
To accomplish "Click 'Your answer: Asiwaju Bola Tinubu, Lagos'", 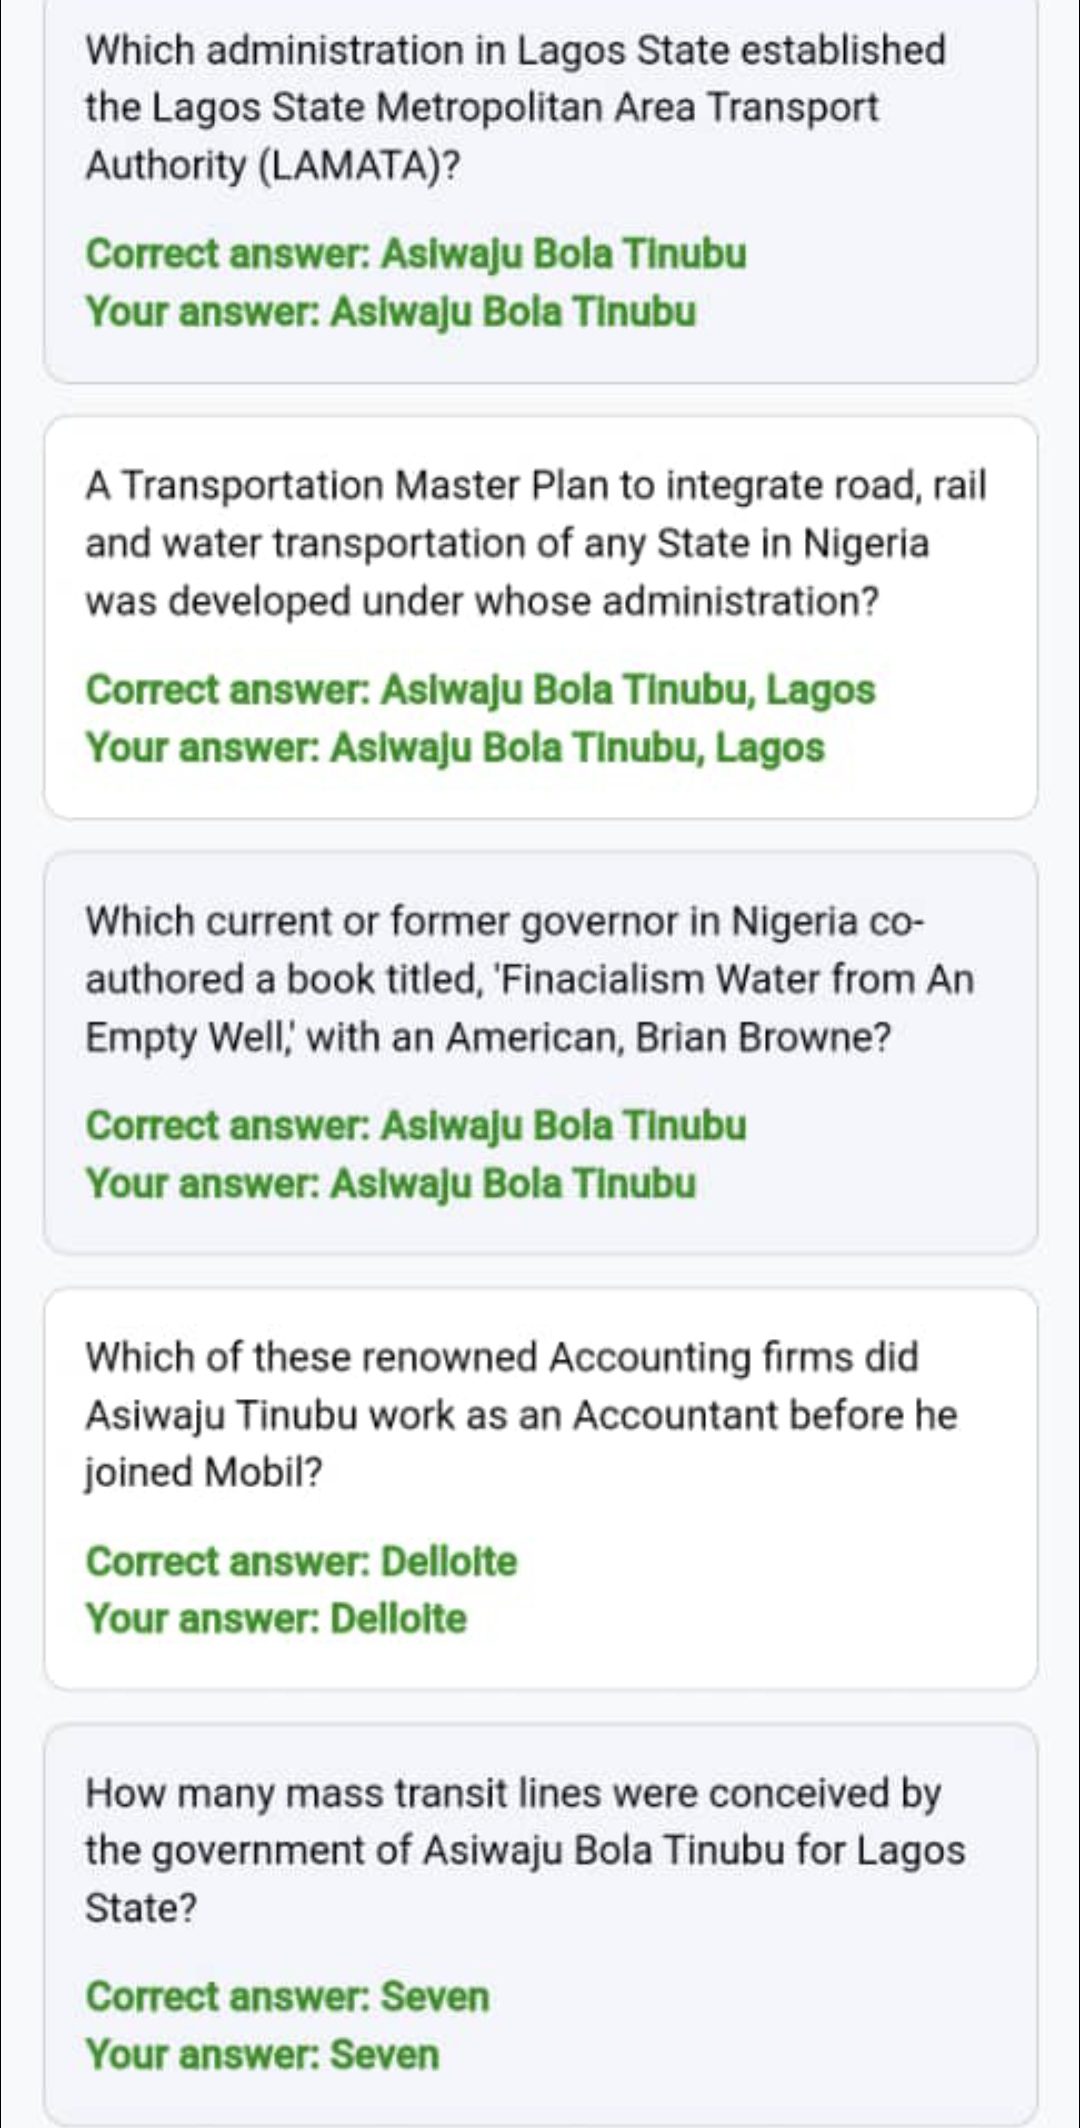I will tap(455, 748).
